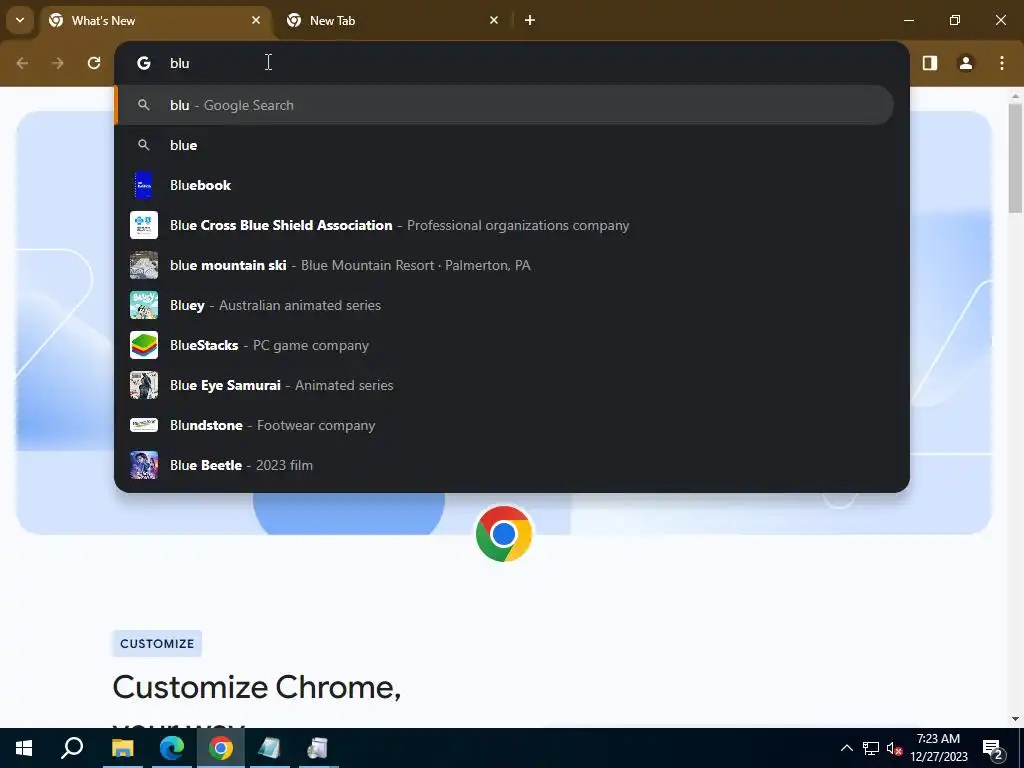Image resolution: width=1024 pixels, height=768 pixels.
Task: Open the network tray icon
Action: click(871, 748)
